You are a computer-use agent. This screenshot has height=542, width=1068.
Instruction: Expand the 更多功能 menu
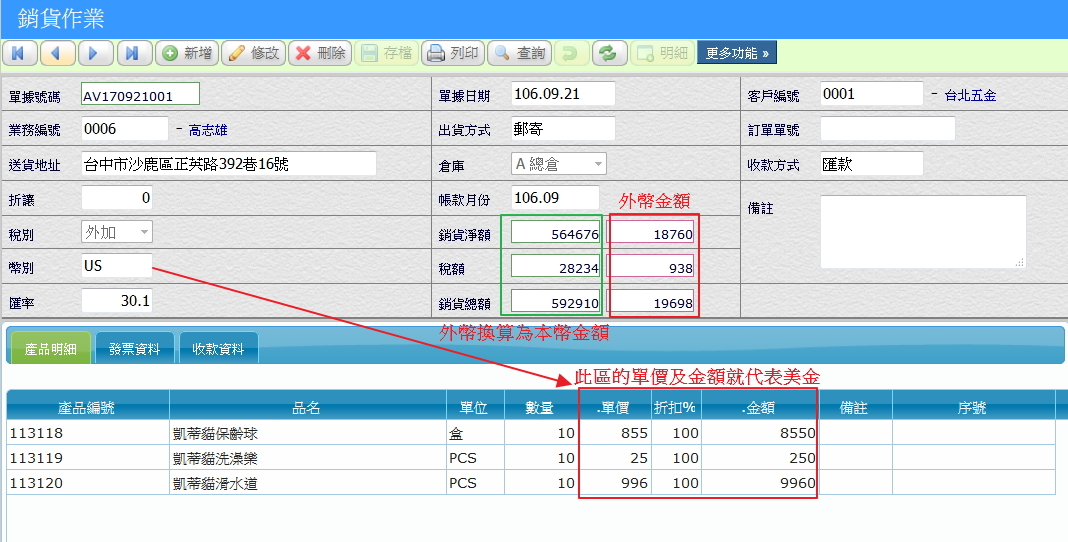pos(736,53)
